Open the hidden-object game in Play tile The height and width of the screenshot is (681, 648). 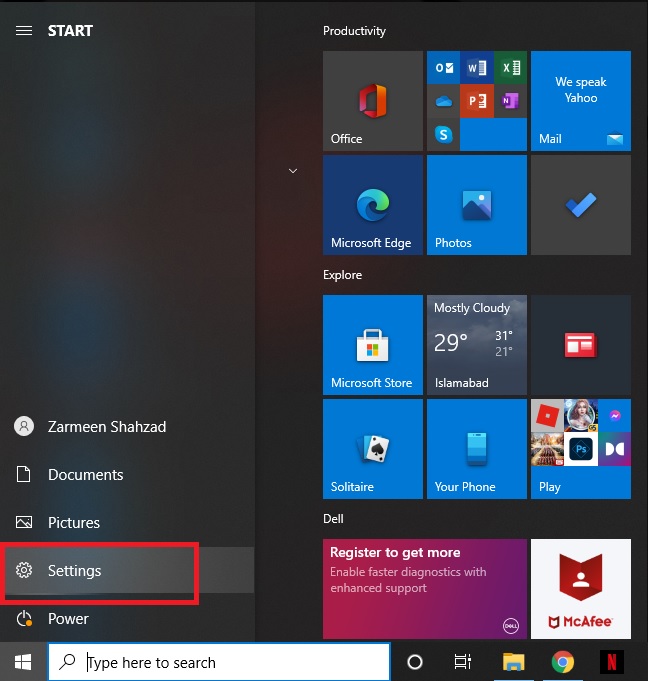click(581, 416)
